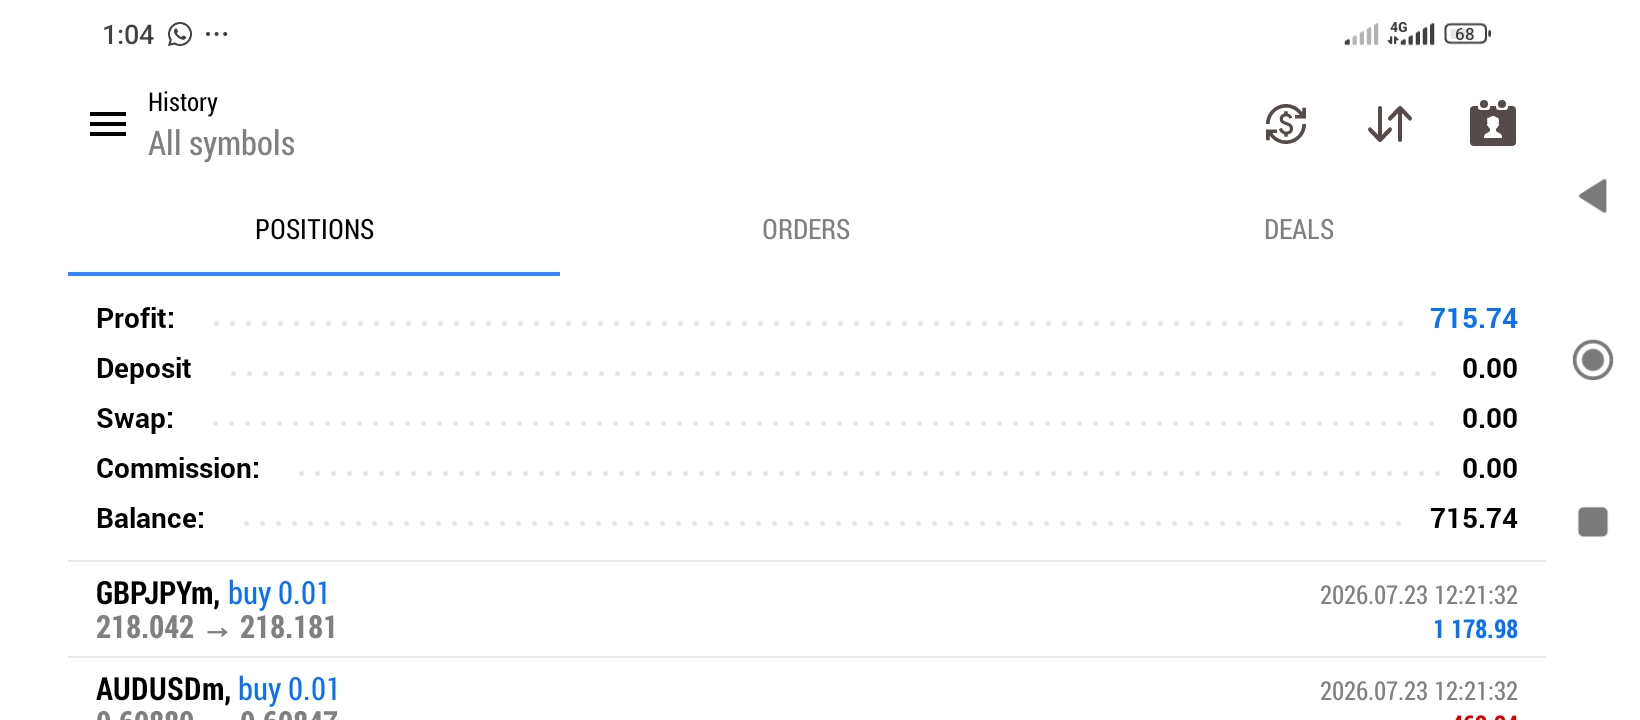
Task: Tap the sort arrows icon
Action: pos(1390,124)
